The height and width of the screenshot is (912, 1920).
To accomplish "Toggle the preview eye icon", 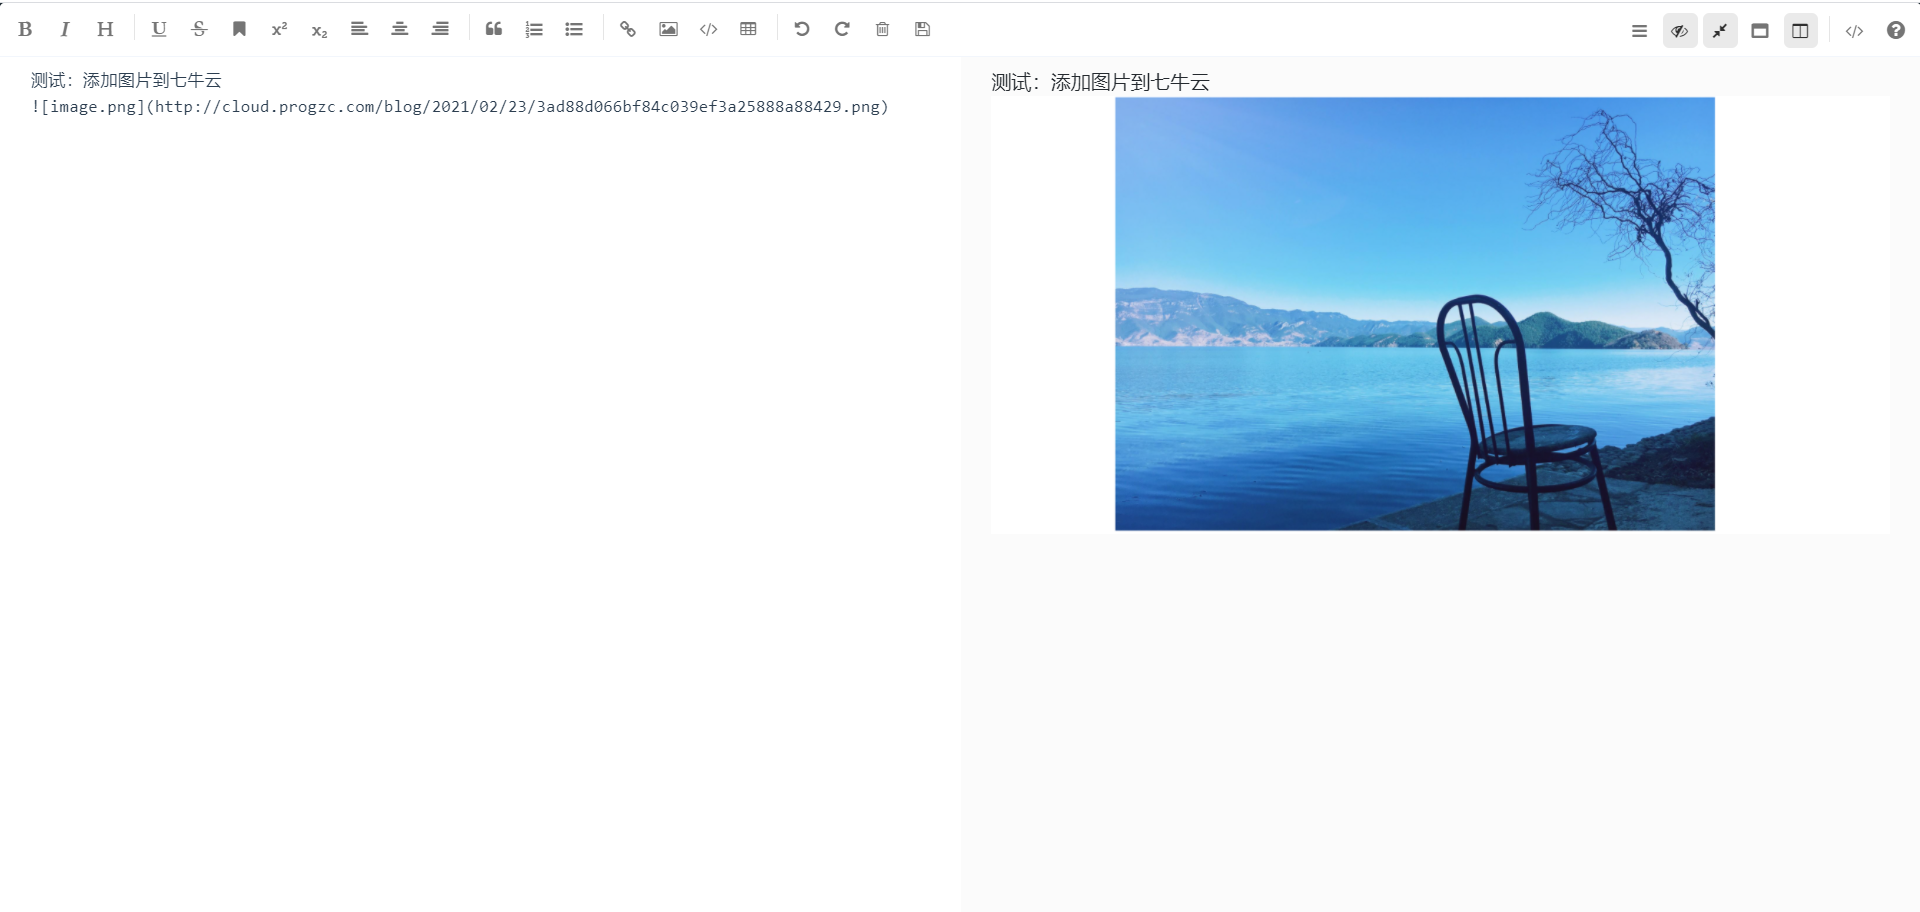I will tap(1680, 31).
